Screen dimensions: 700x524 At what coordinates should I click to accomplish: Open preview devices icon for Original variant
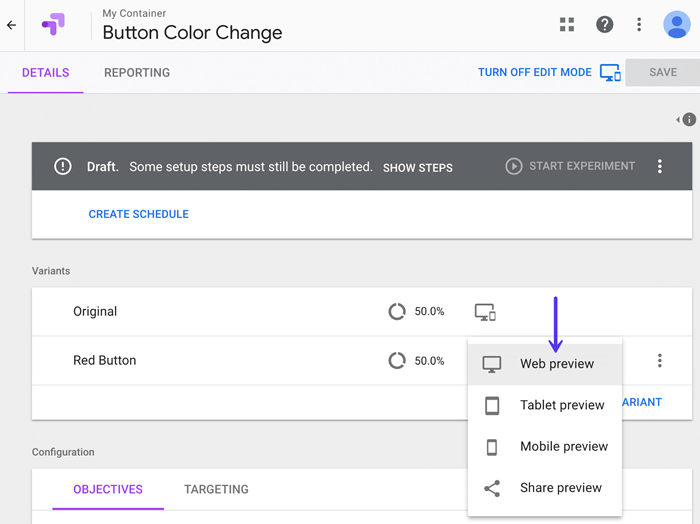tap(485, 312)
